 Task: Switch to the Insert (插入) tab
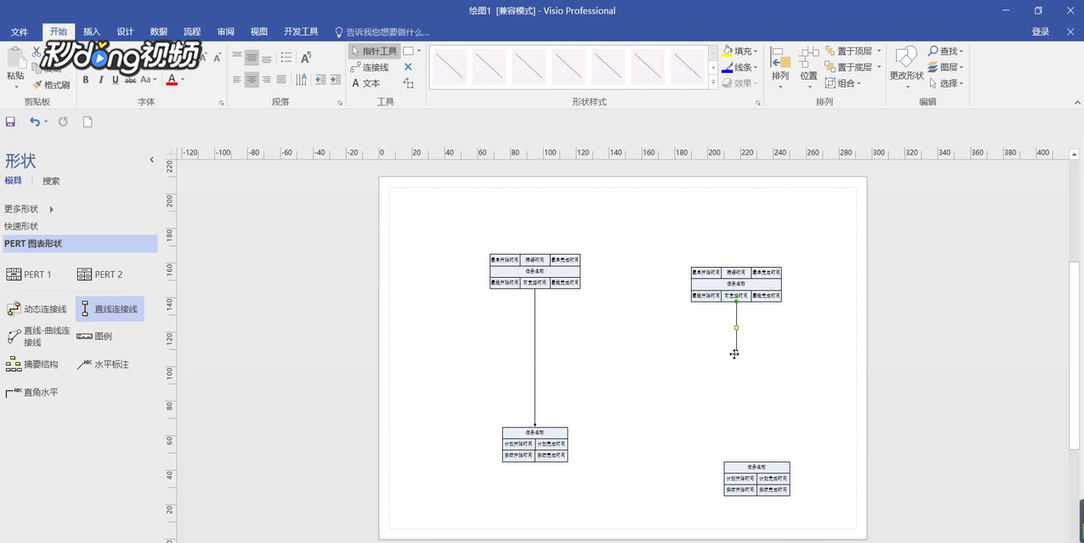92,32
